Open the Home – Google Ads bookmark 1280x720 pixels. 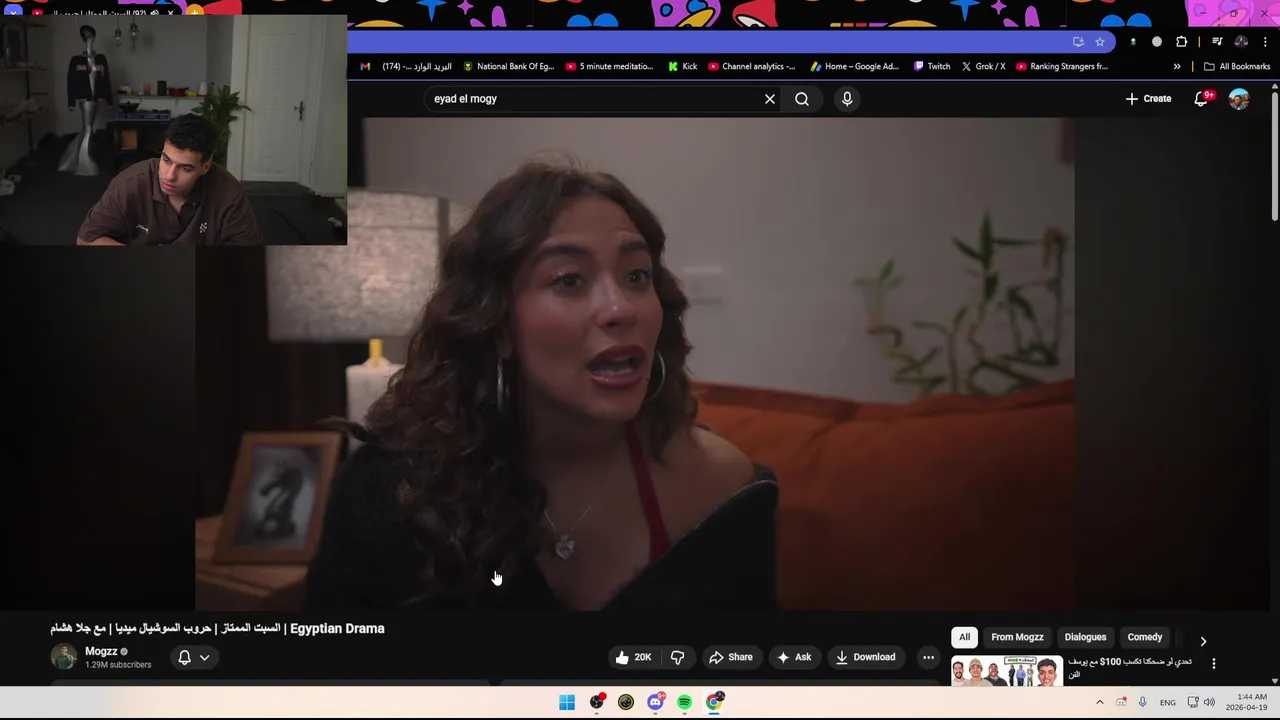[x=855, y=67]
